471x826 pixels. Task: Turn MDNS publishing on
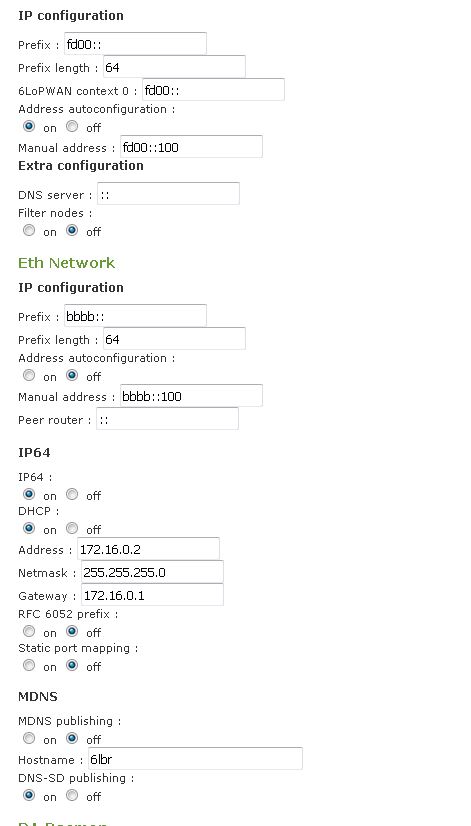coord(30,738)
